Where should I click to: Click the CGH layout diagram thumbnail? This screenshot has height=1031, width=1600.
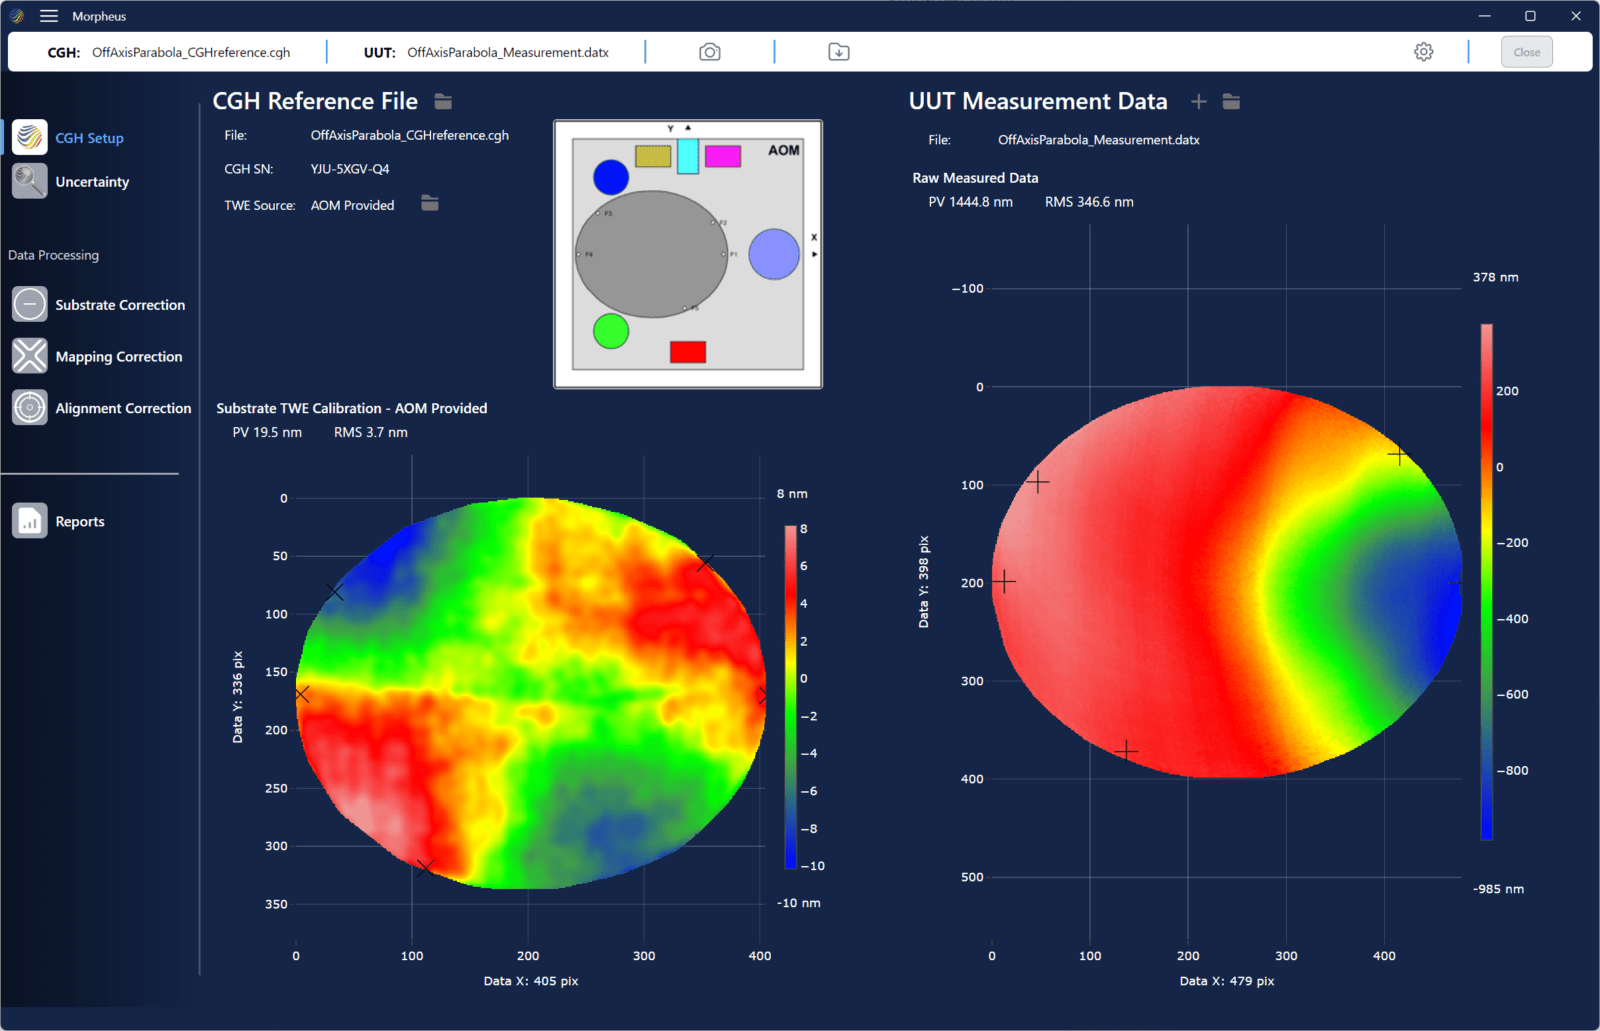click(x=688, y=254)
